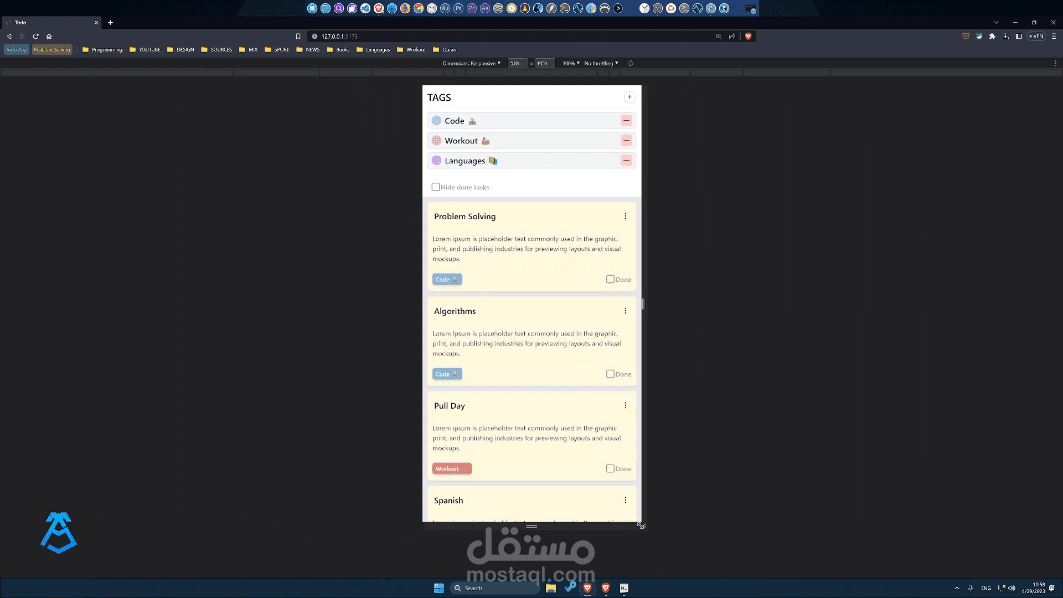Open the YOUTUBE bookmarks folder
This screenshot has height=598, width=1063.
tap(144, 49)
